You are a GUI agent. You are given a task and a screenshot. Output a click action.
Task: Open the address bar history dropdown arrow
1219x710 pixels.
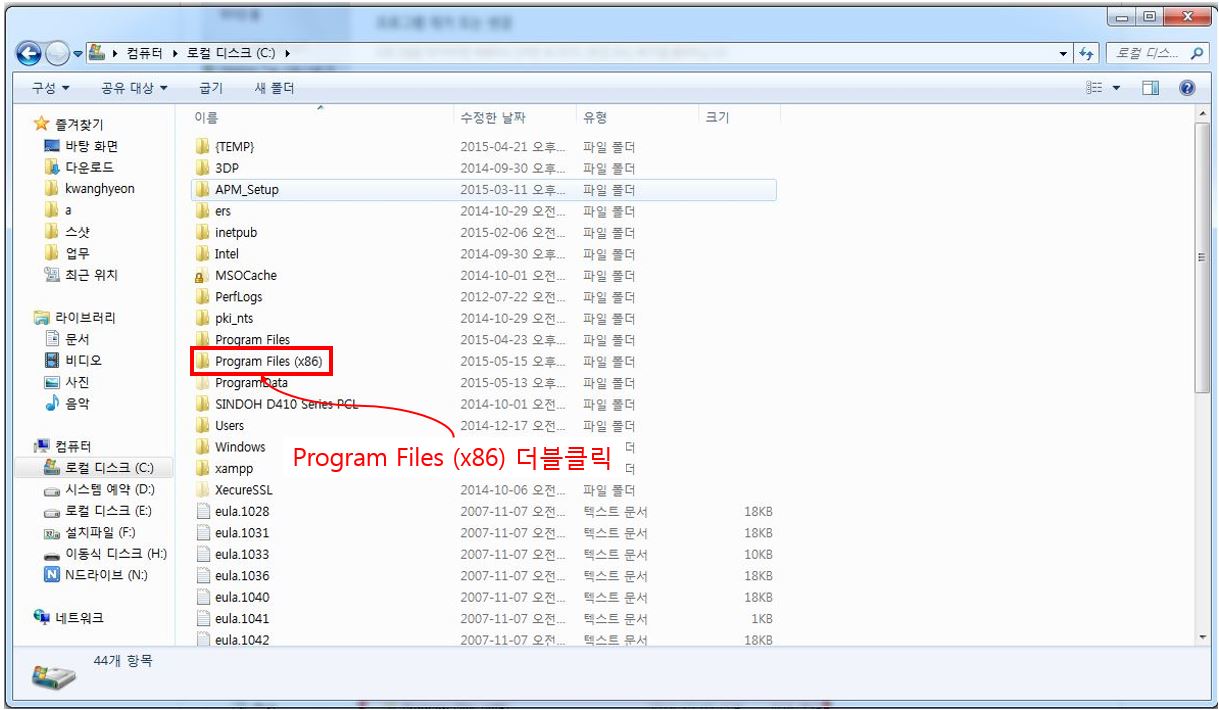tap(1065, 53)
